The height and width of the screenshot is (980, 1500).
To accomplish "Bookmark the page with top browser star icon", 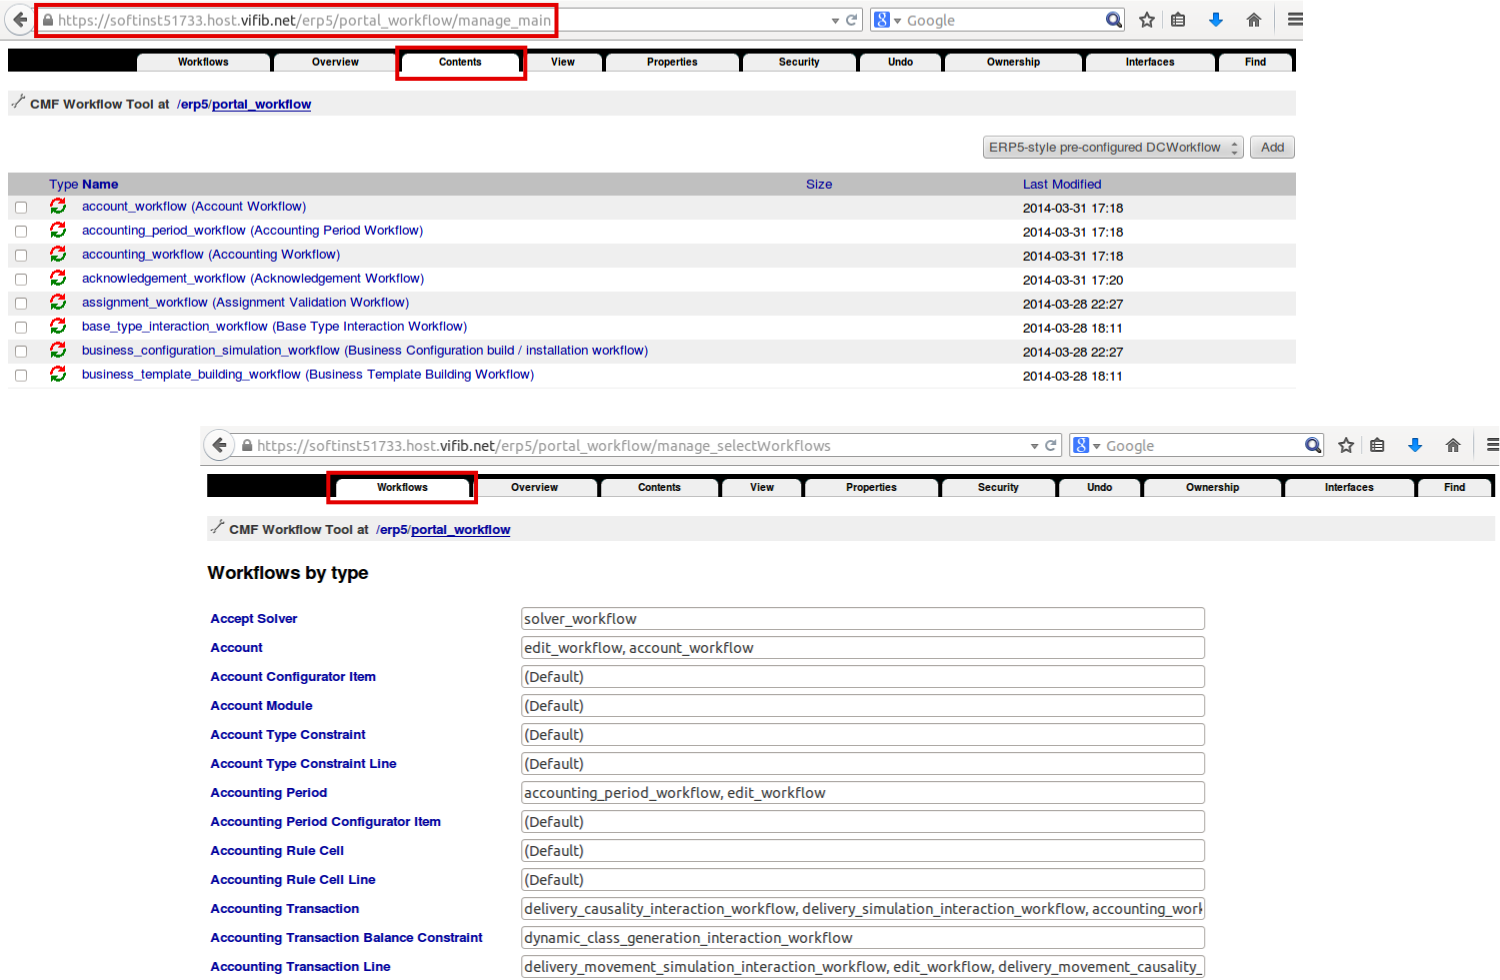I will pos(1147,20).
